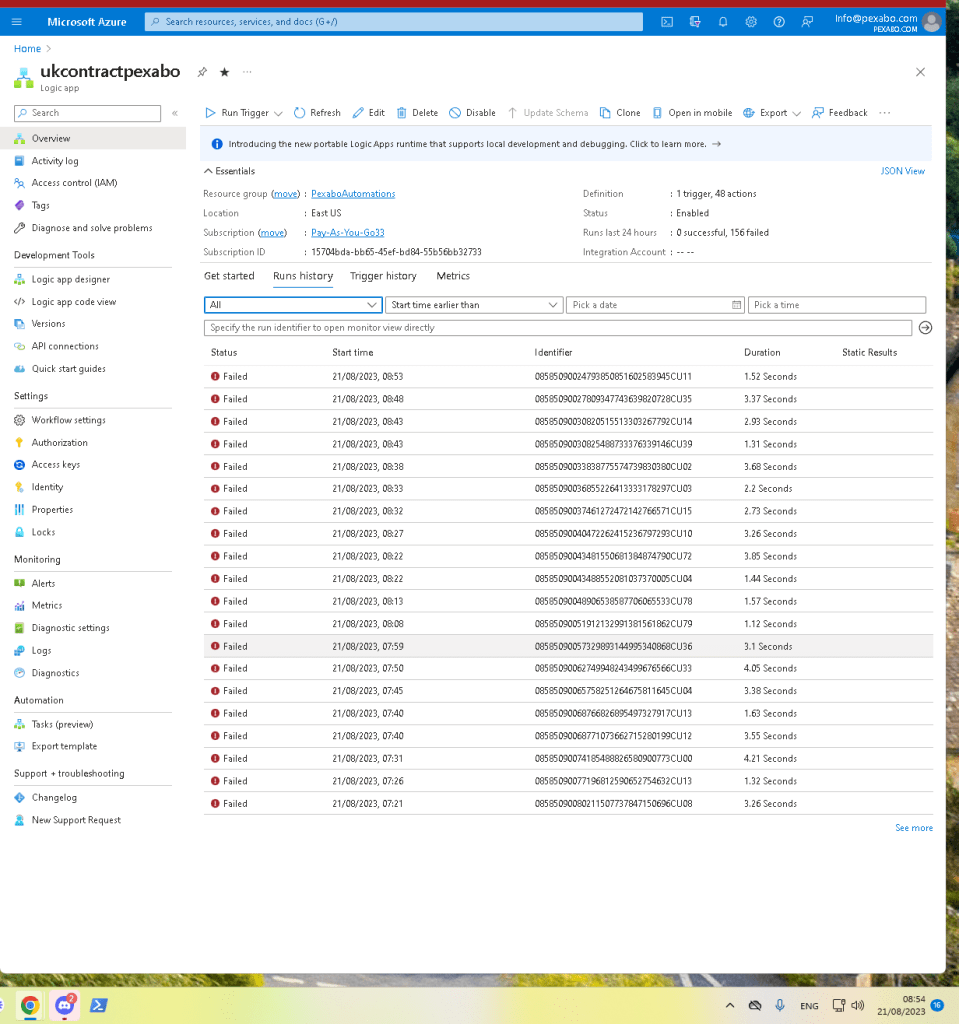
Task: Click the account avatar for info@pexabo.com
Action: coord(932,22)
